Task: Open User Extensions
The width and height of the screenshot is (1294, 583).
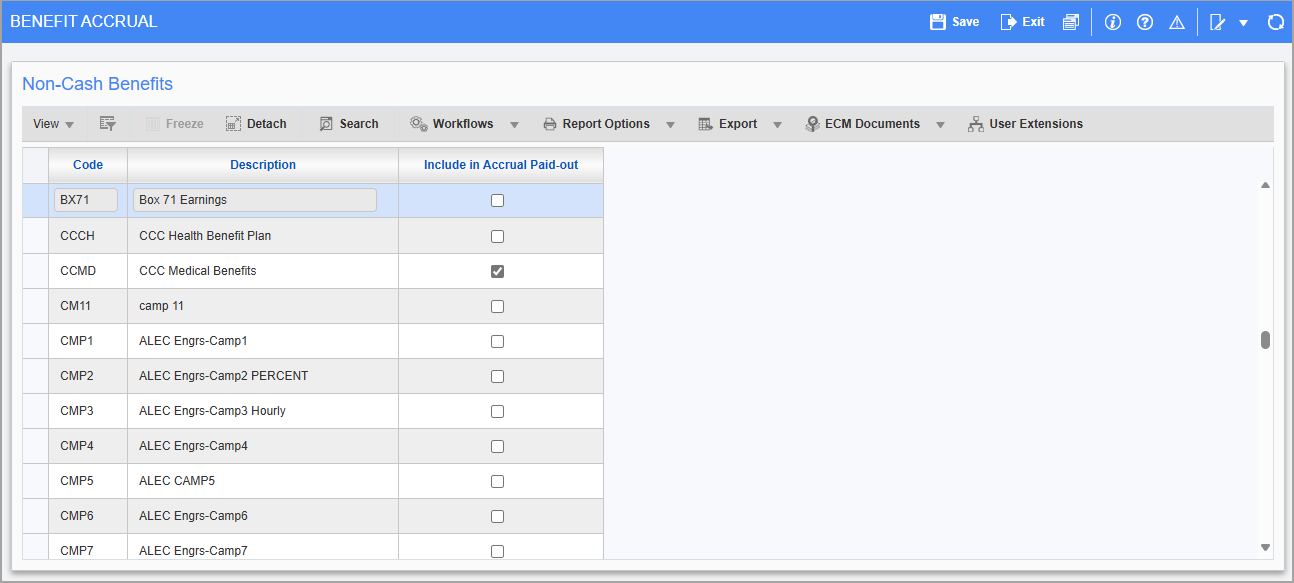Action: [x=1025, y=124]
